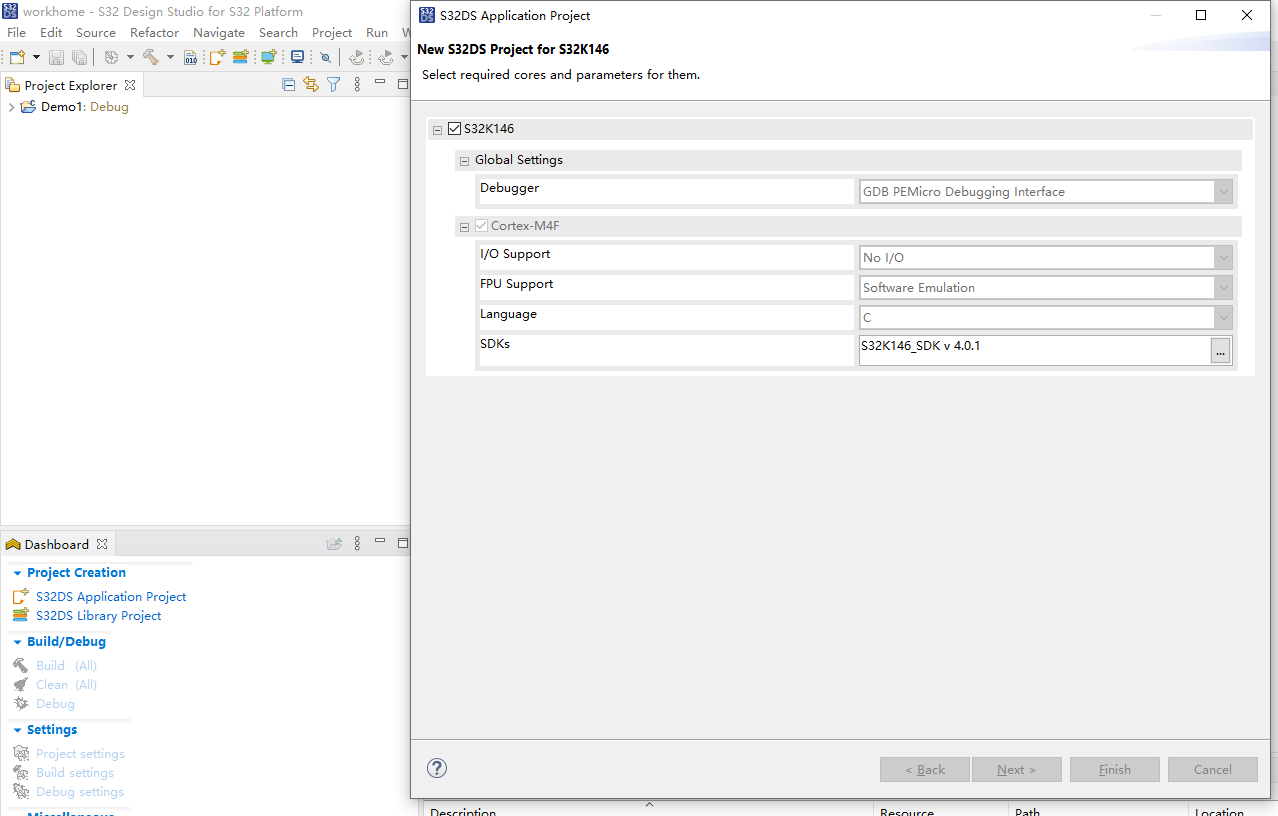Collapse the Project Creation section

pyautogui.click(x=17, y=573)
